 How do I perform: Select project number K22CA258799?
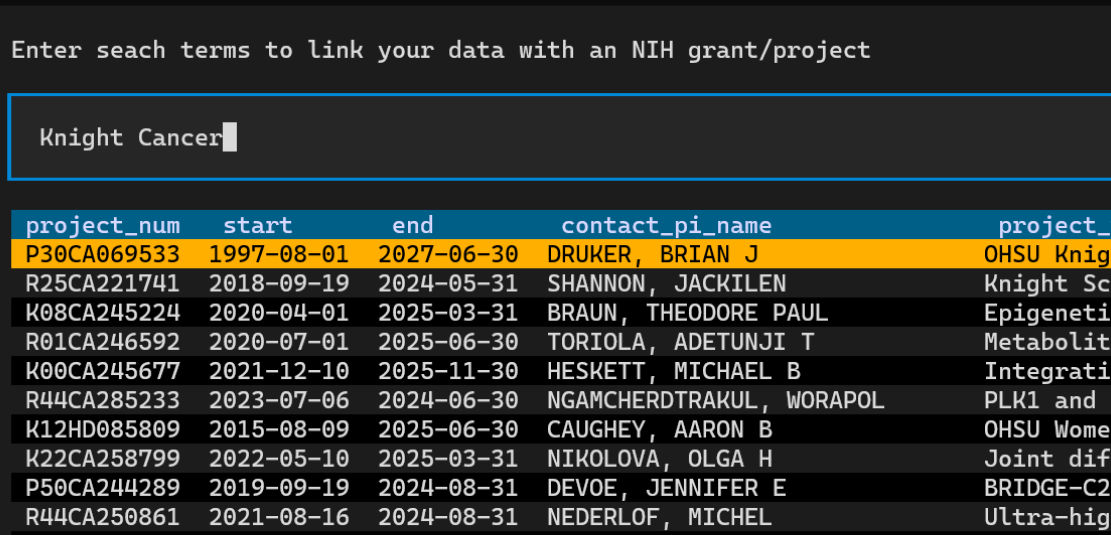coord(103,459)
